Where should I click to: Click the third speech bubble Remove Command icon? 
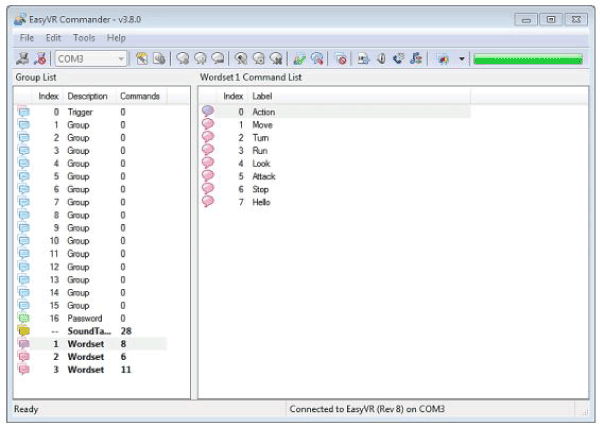click(218, 59)
